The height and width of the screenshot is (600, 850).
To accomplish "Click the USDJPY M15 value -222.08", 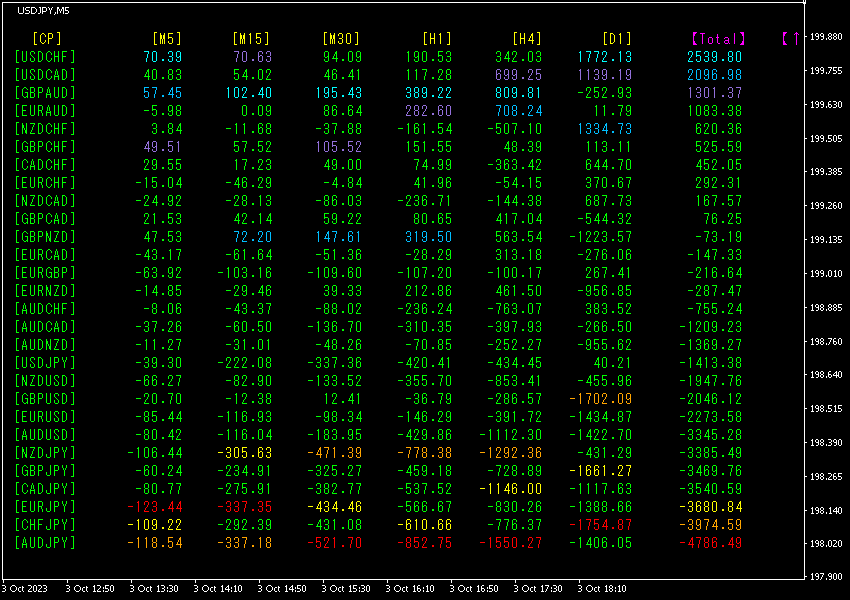I will click(244, 363).
